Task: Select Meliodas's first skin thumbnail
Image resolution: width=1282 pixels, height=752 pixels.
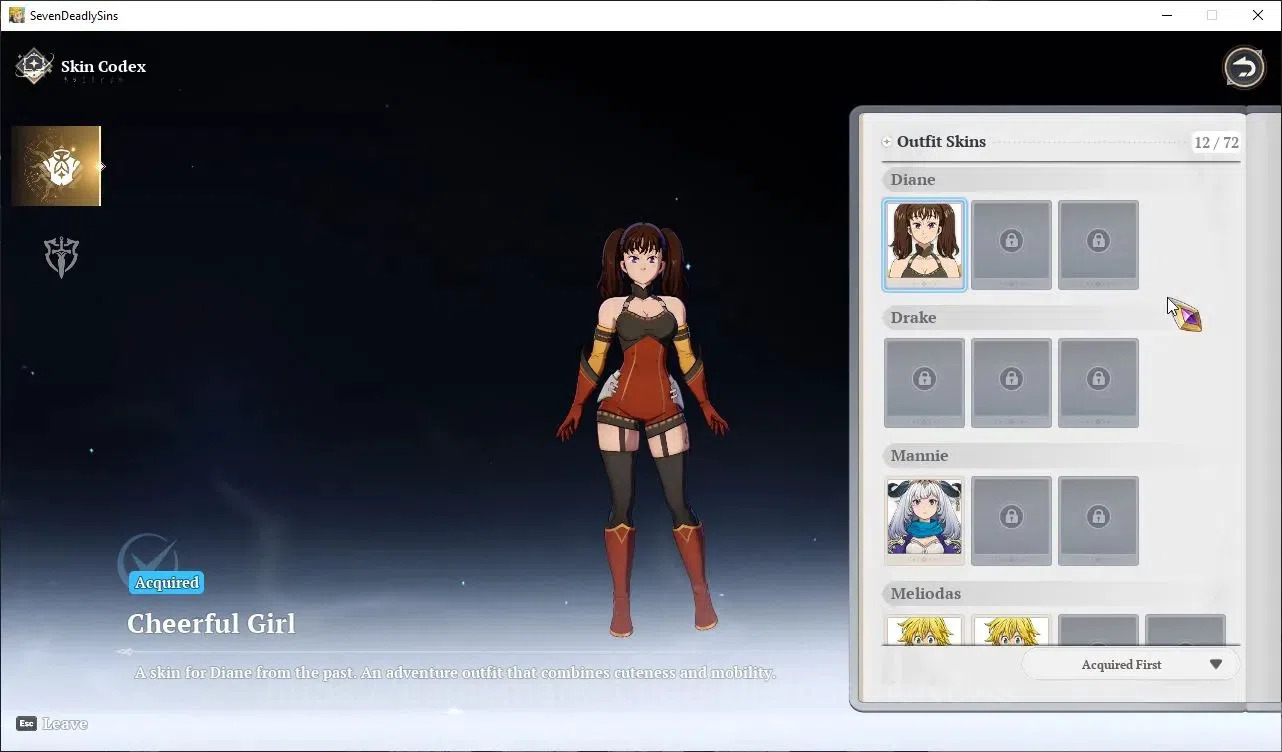Action: click(924, 630)
